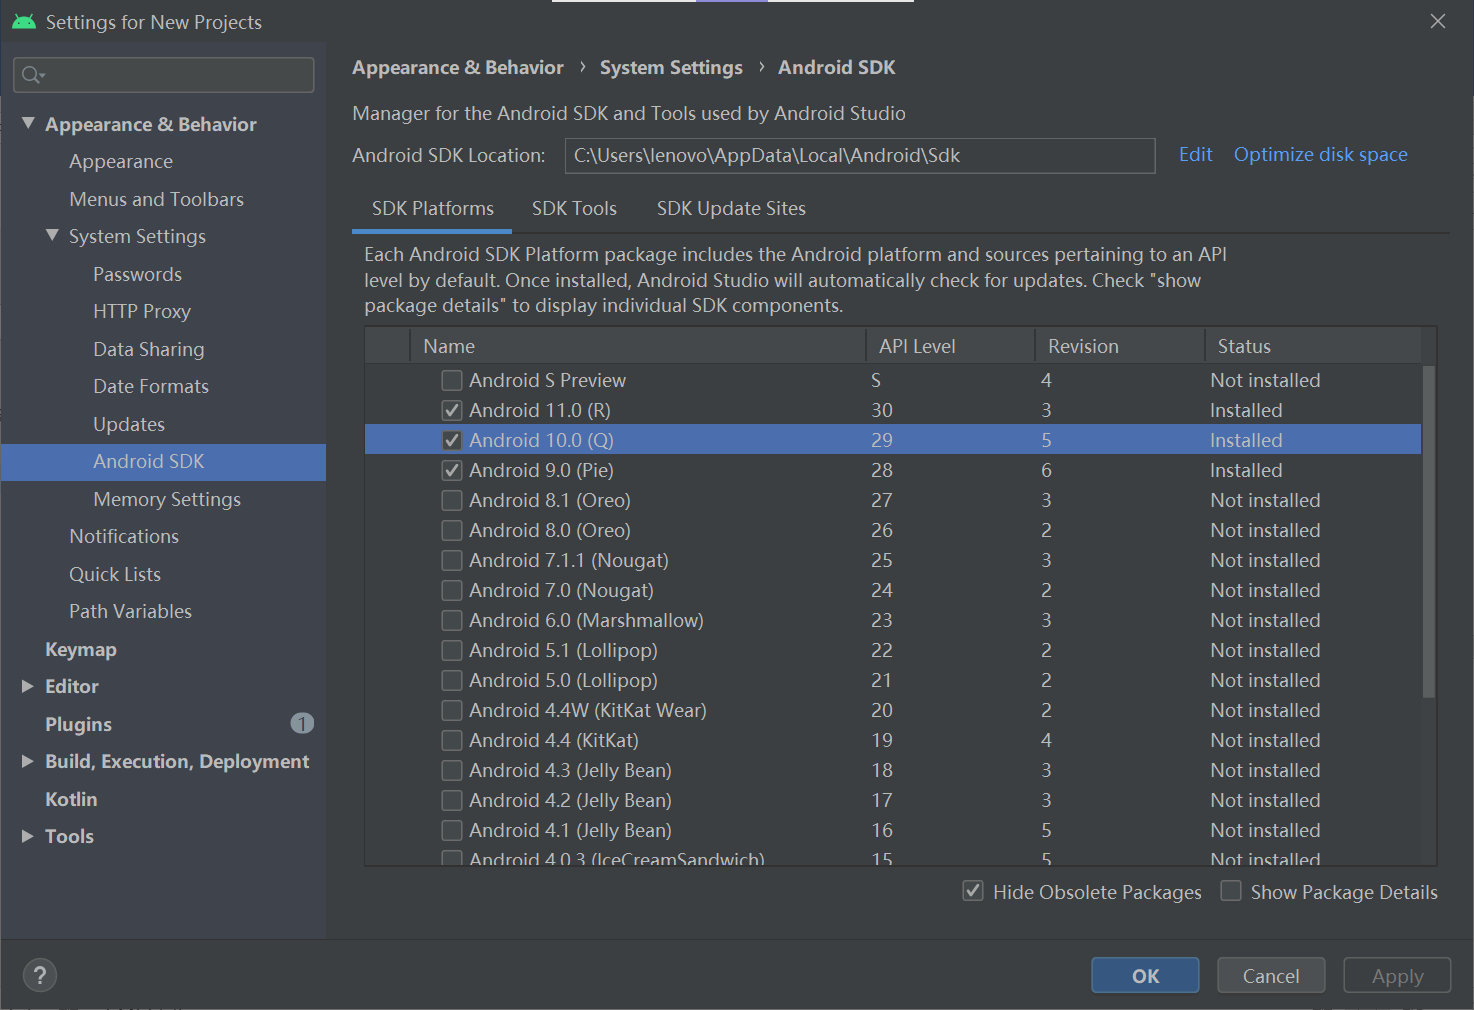Click the settings search field
This screenshot has height=1010, width=1474.
tap(164, 75)
